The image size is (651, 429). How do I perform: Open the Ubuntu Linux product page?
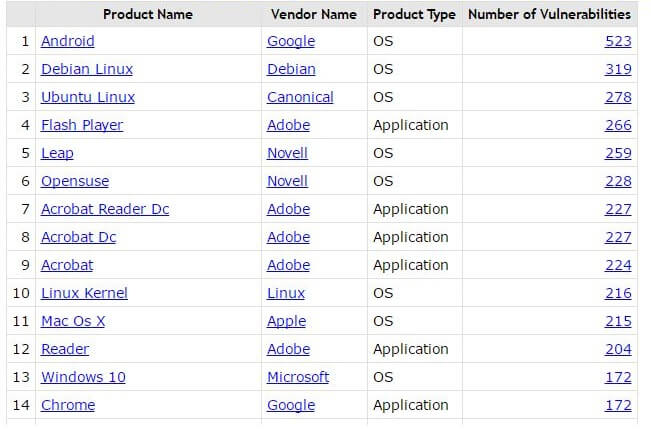[87, 97]
